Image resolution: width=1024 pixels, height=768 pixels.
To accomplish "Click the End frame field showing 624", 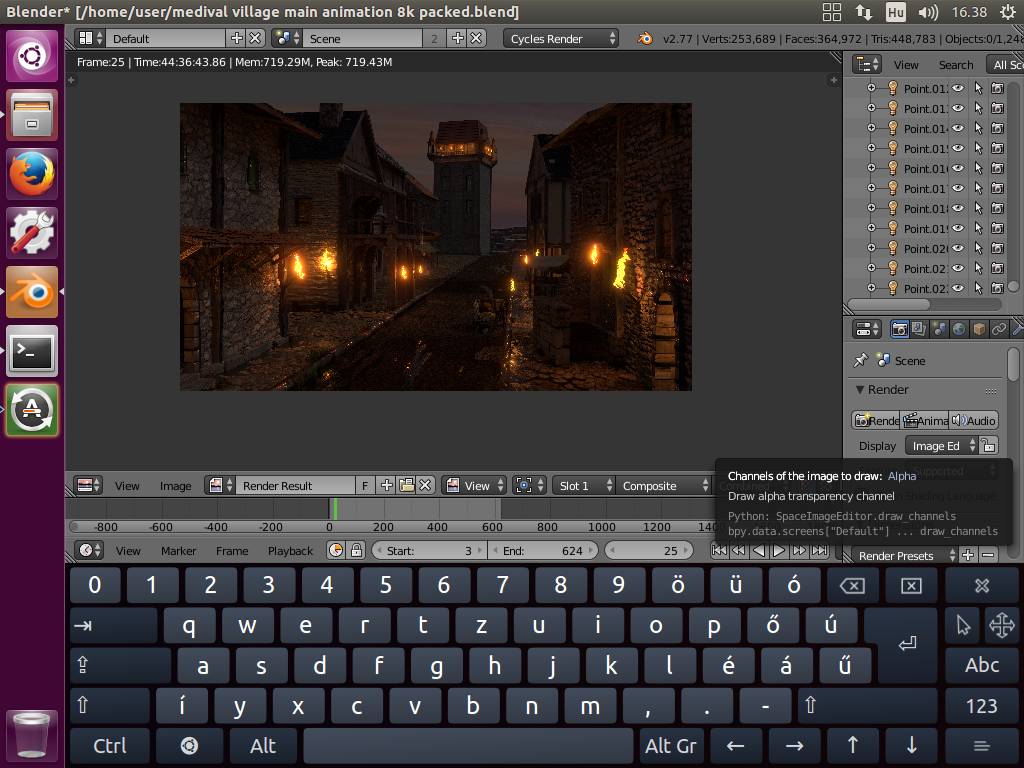I will pyautogui.click(x=543, y=551).
